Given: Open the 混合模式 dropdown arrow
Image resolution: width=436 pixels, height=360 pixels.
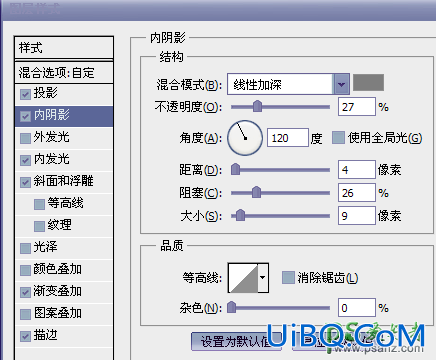Looking at the screenshot, I should pos(341,84).
